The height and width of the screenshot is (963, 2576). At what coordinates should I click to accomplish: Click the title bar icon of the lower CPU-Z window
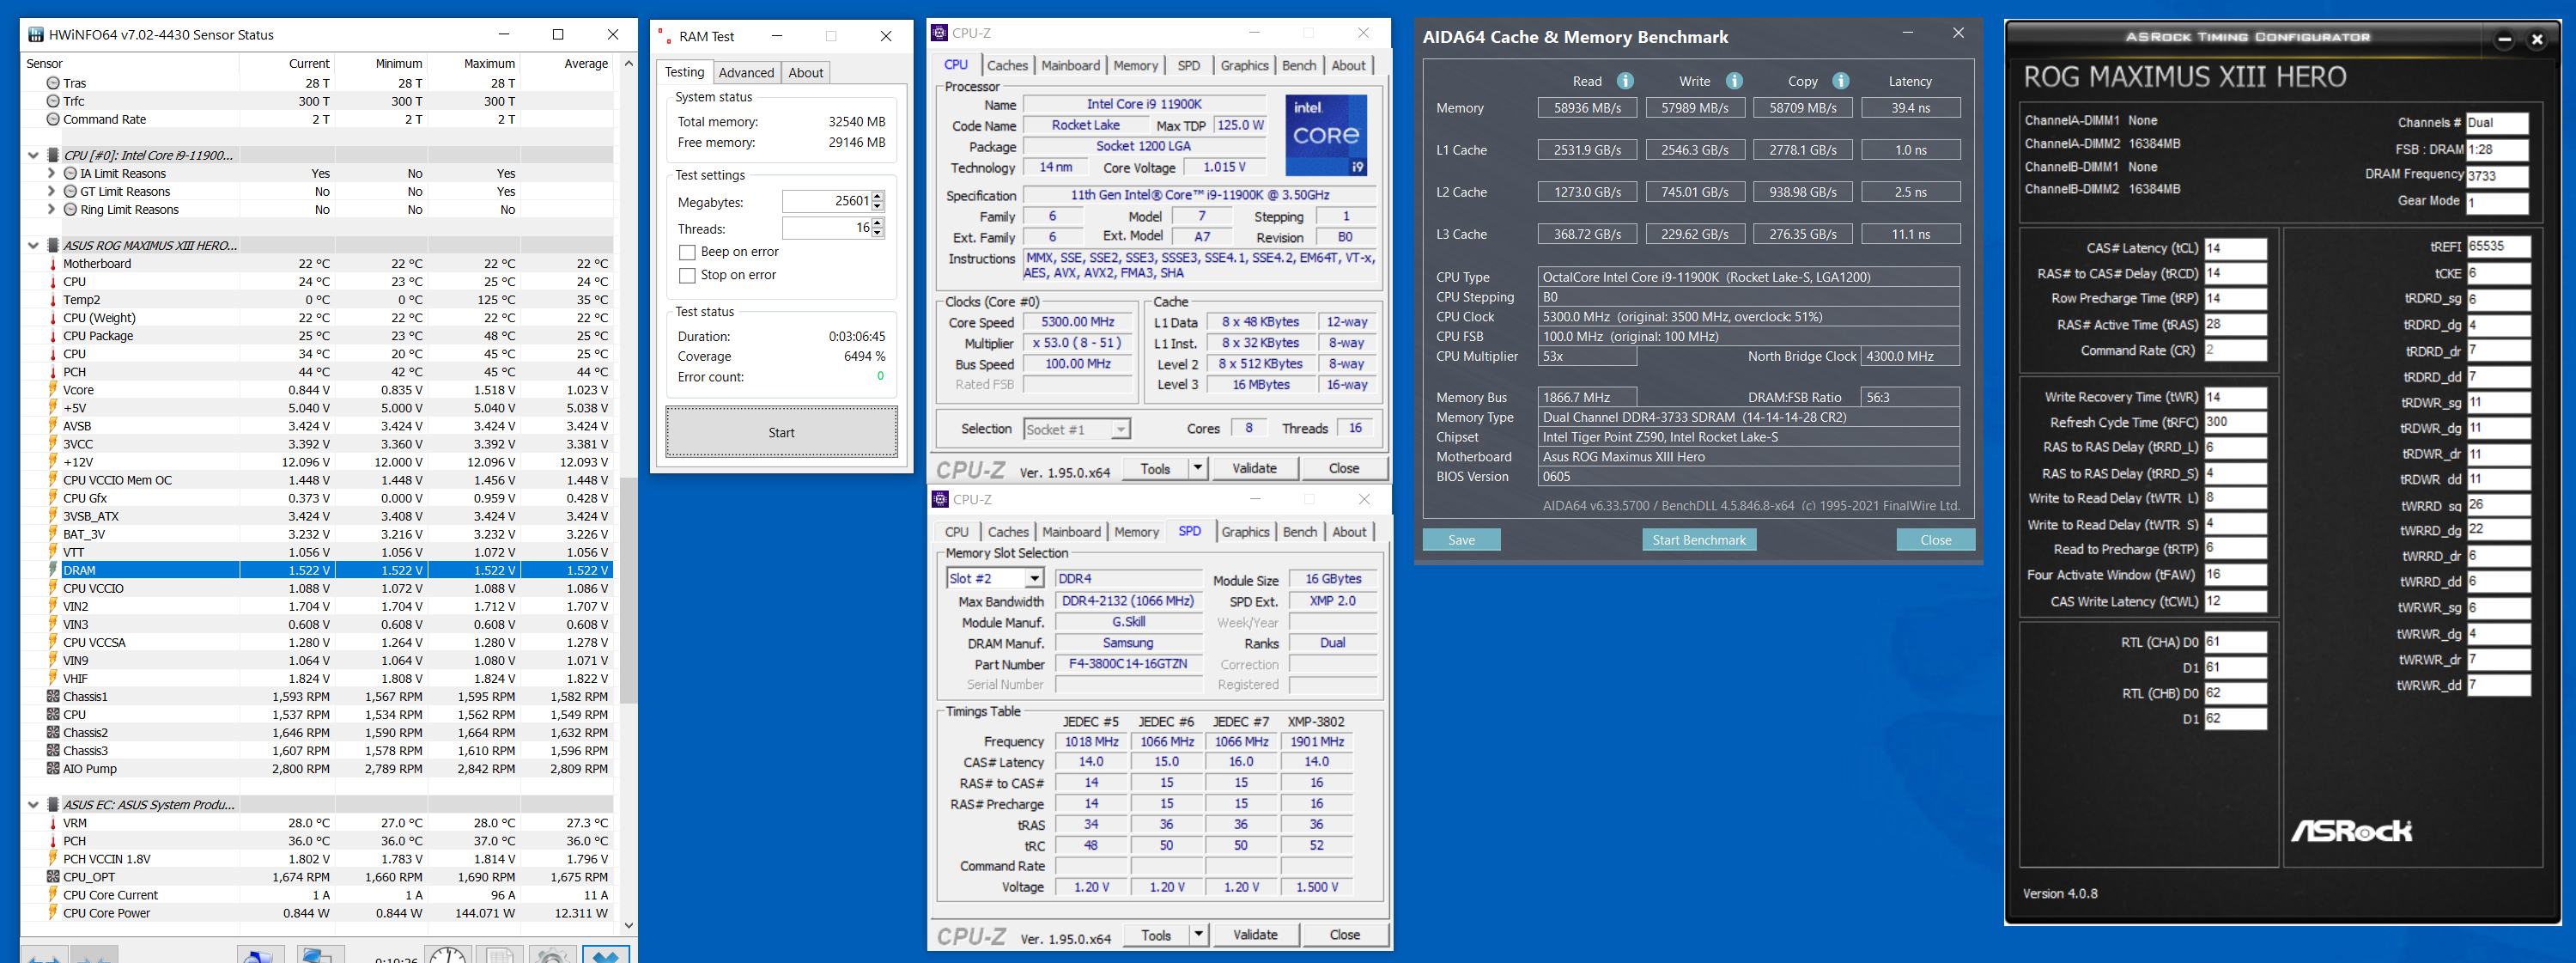tap(940, 499)
